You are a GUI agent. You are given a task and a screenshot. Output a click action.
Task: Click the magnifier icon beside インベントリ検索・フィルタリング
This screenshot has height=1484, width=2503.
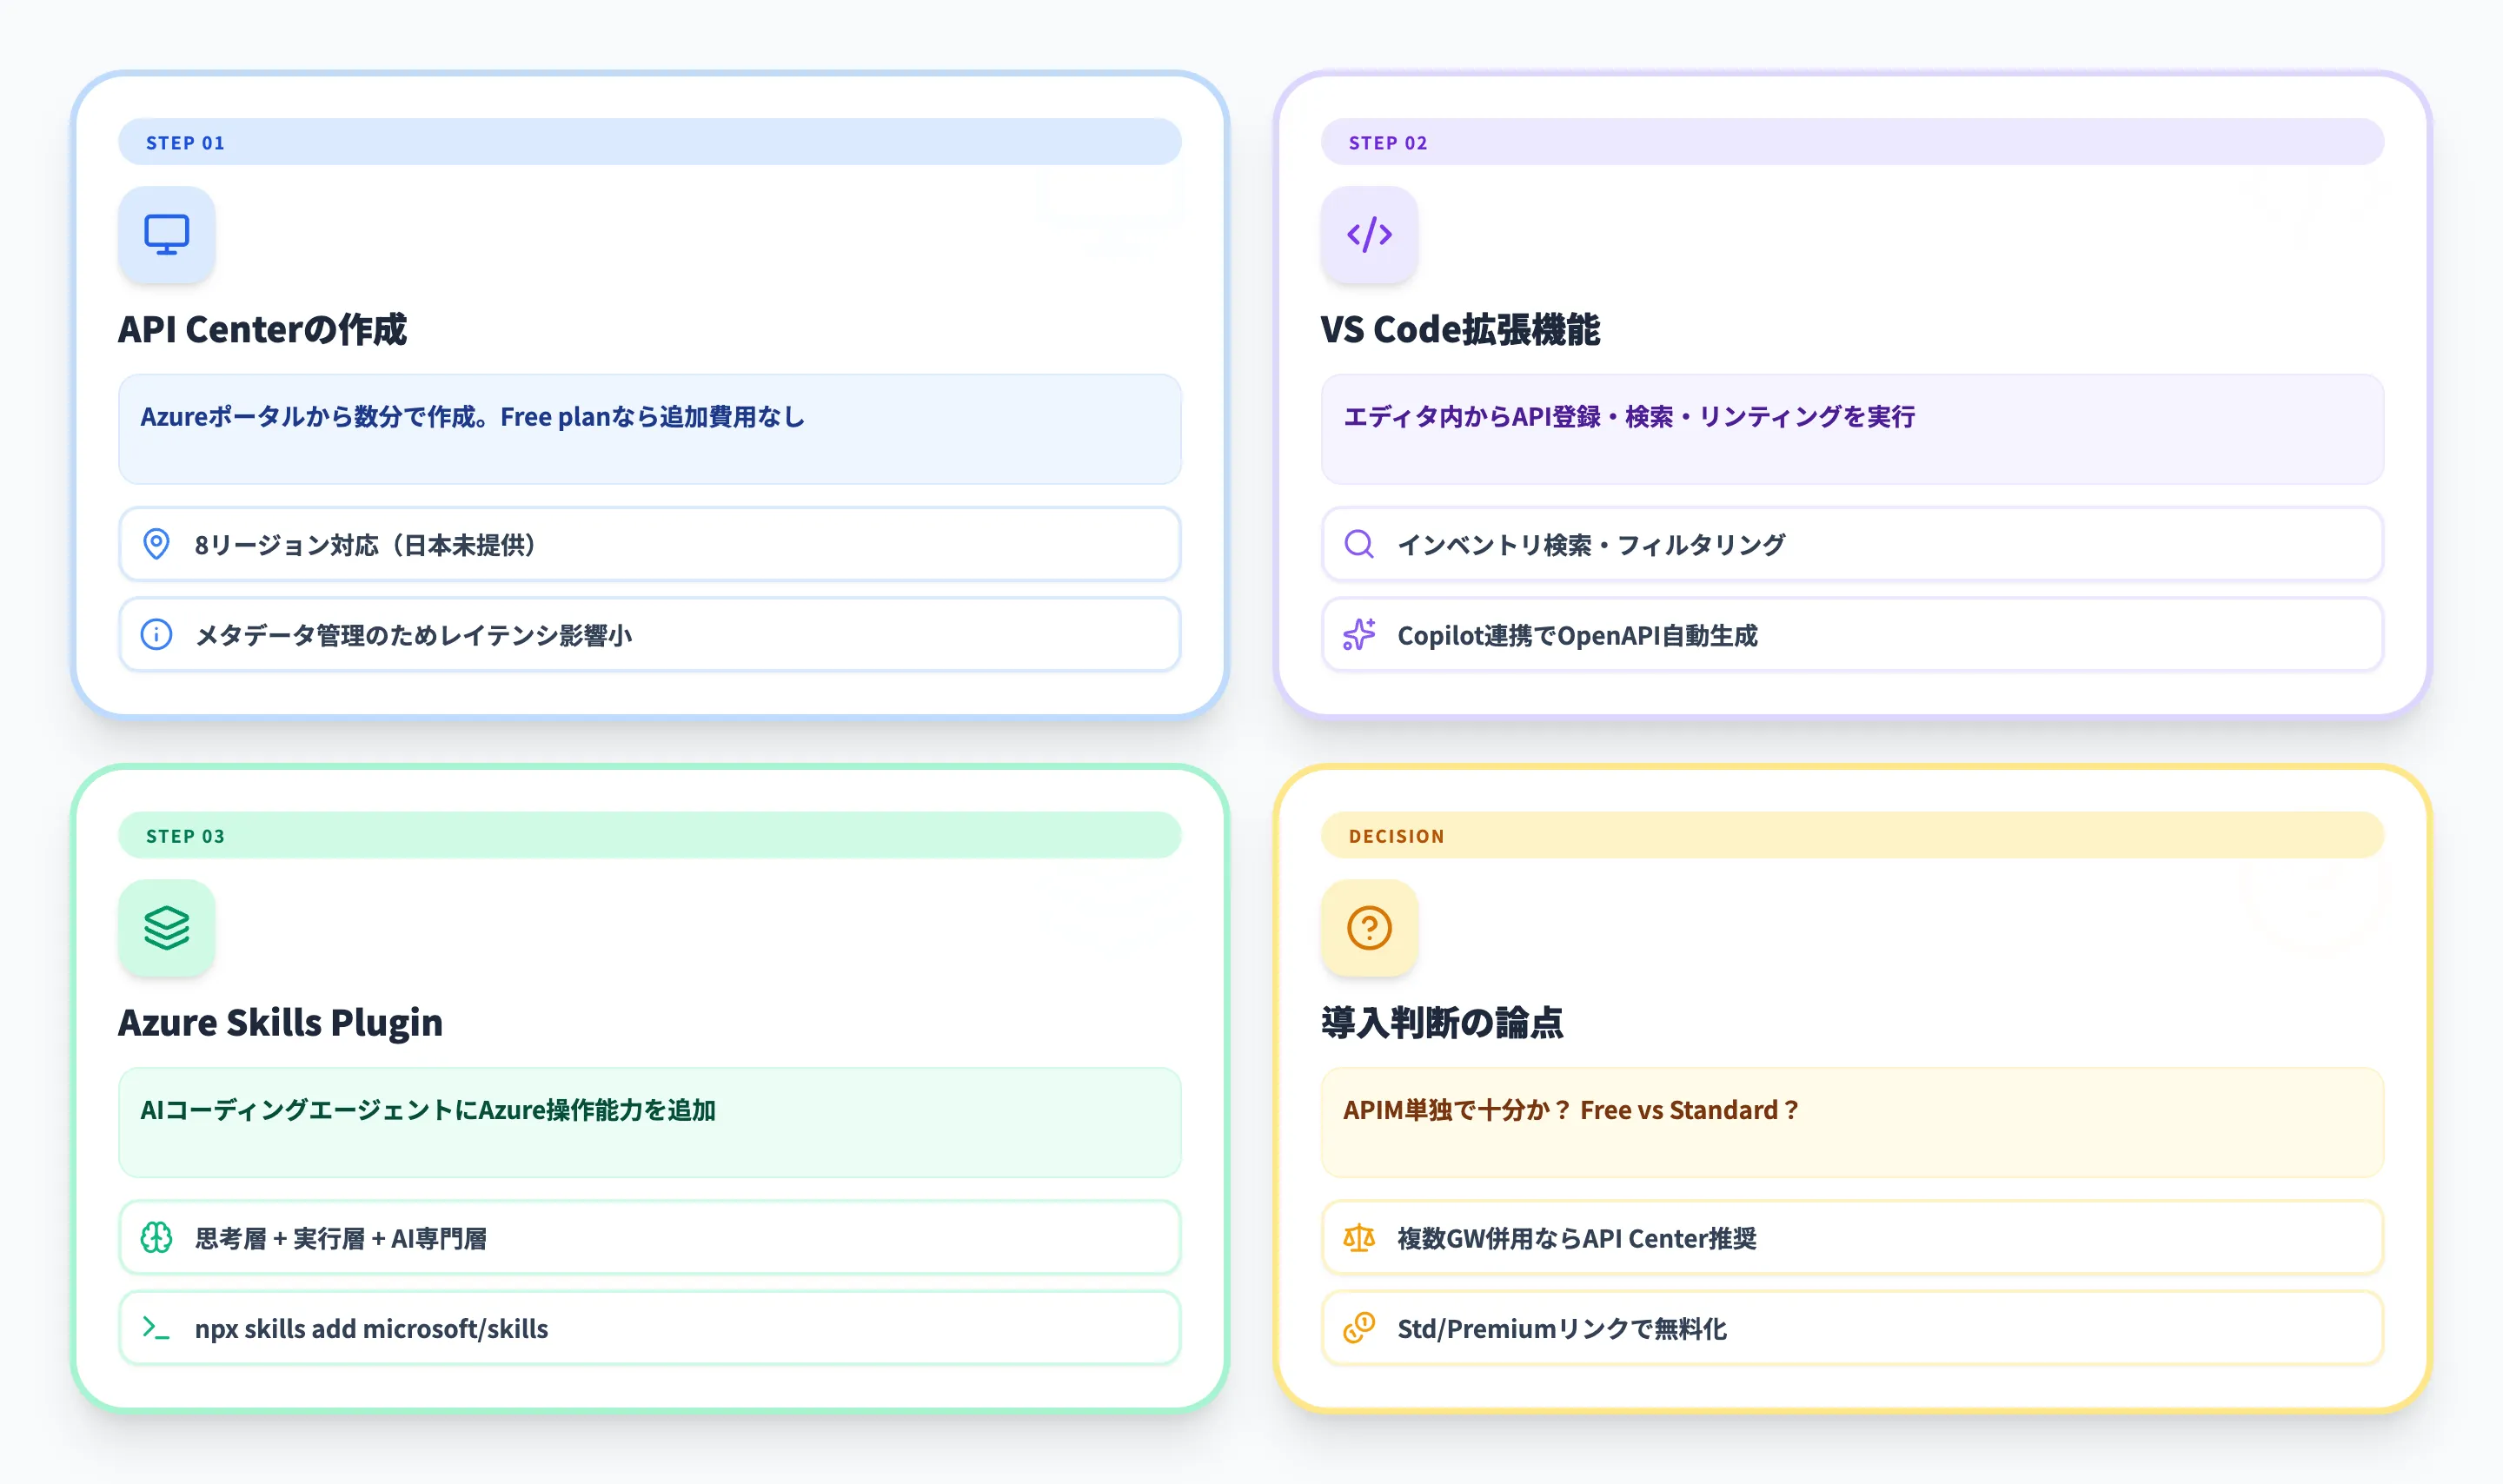coord(1358,544)
